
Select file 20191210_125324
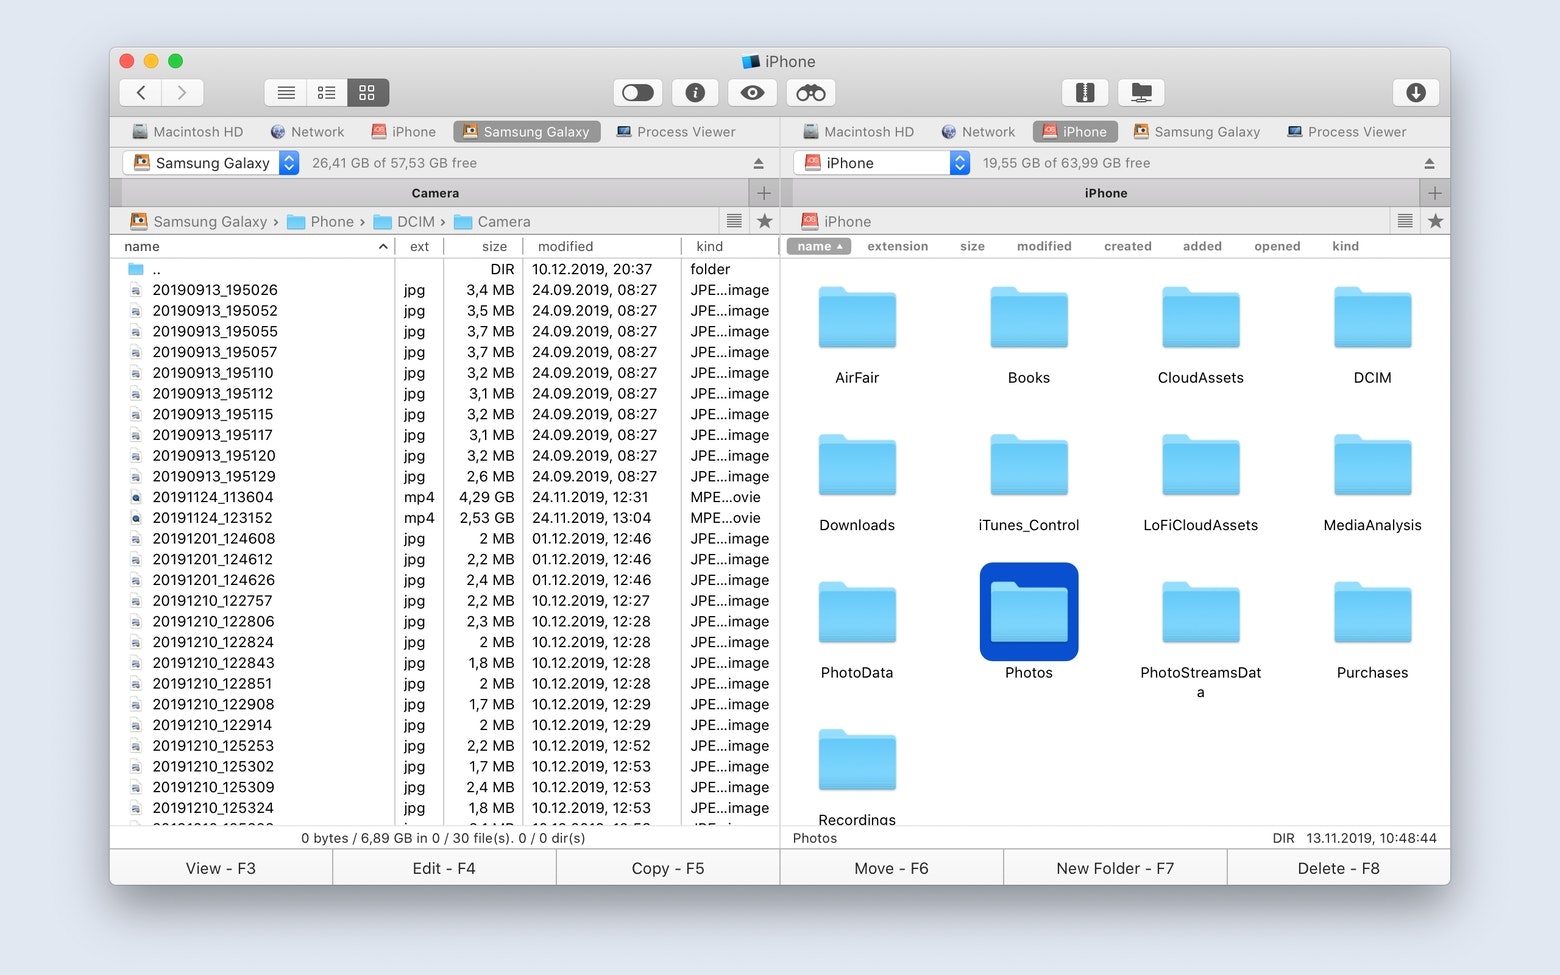[x=445, y=808]
